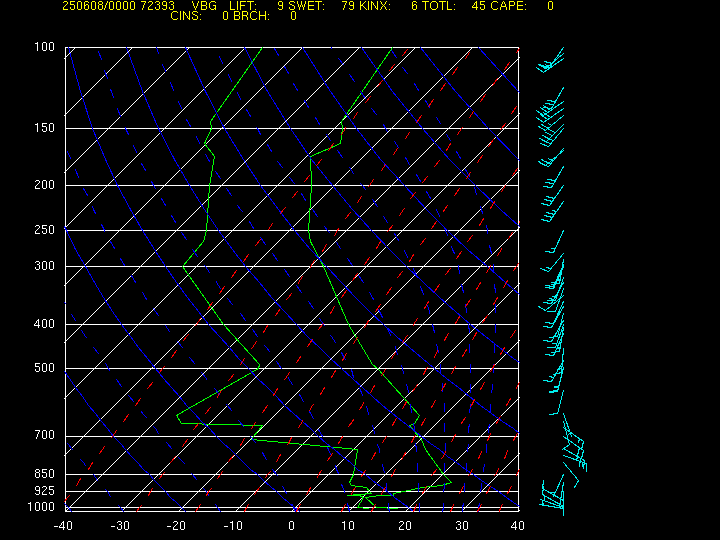Click the 100 pressure level label
The width and height of the screenshot is (720, 540).
click(45, 47)
